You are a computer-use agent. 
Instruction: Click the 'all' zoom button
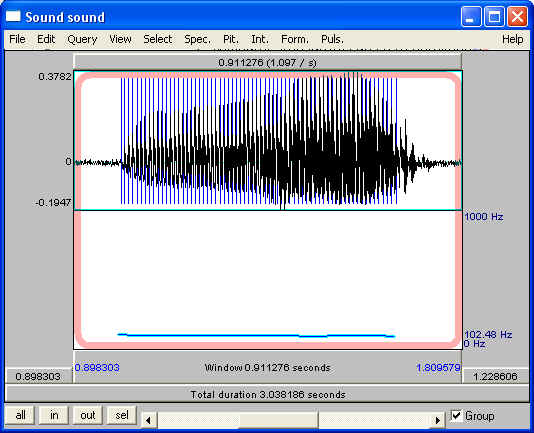20,415
